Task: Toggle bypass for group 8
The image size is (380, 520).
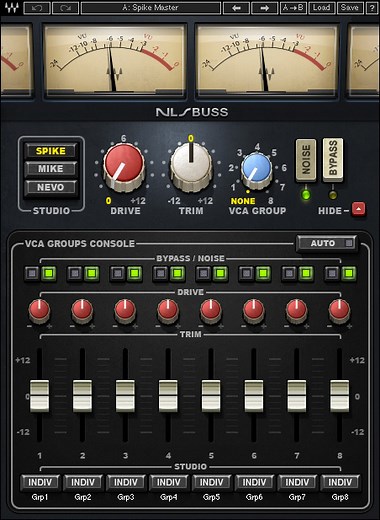Action: point(332,273)
